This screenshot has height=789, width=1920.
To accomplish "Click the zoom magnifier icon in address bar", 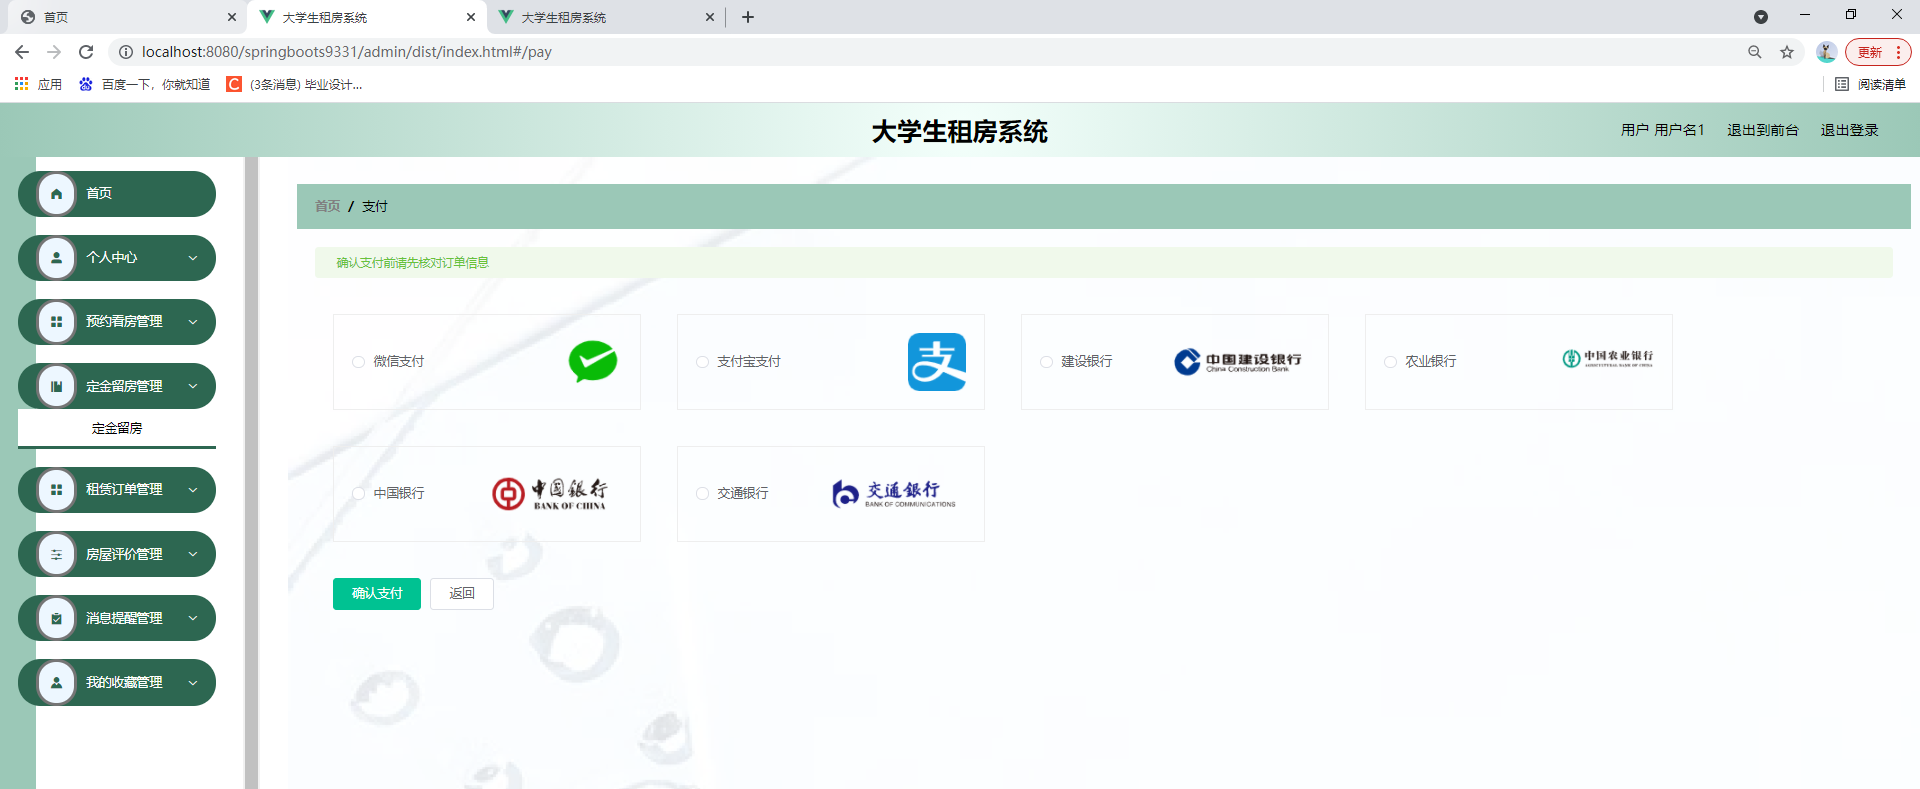I will (x=1755, y=52).
